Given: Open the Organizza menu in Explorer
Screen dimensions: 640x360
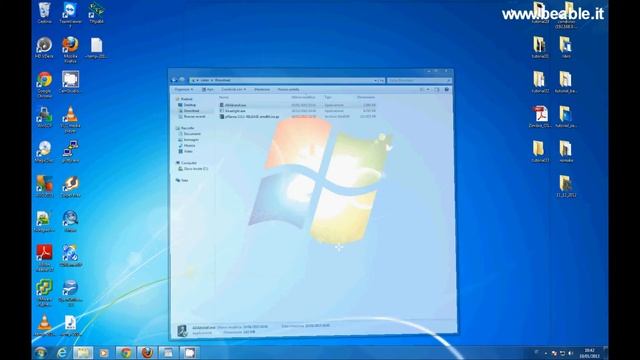Looking at the screenshot, I should 184,89.
